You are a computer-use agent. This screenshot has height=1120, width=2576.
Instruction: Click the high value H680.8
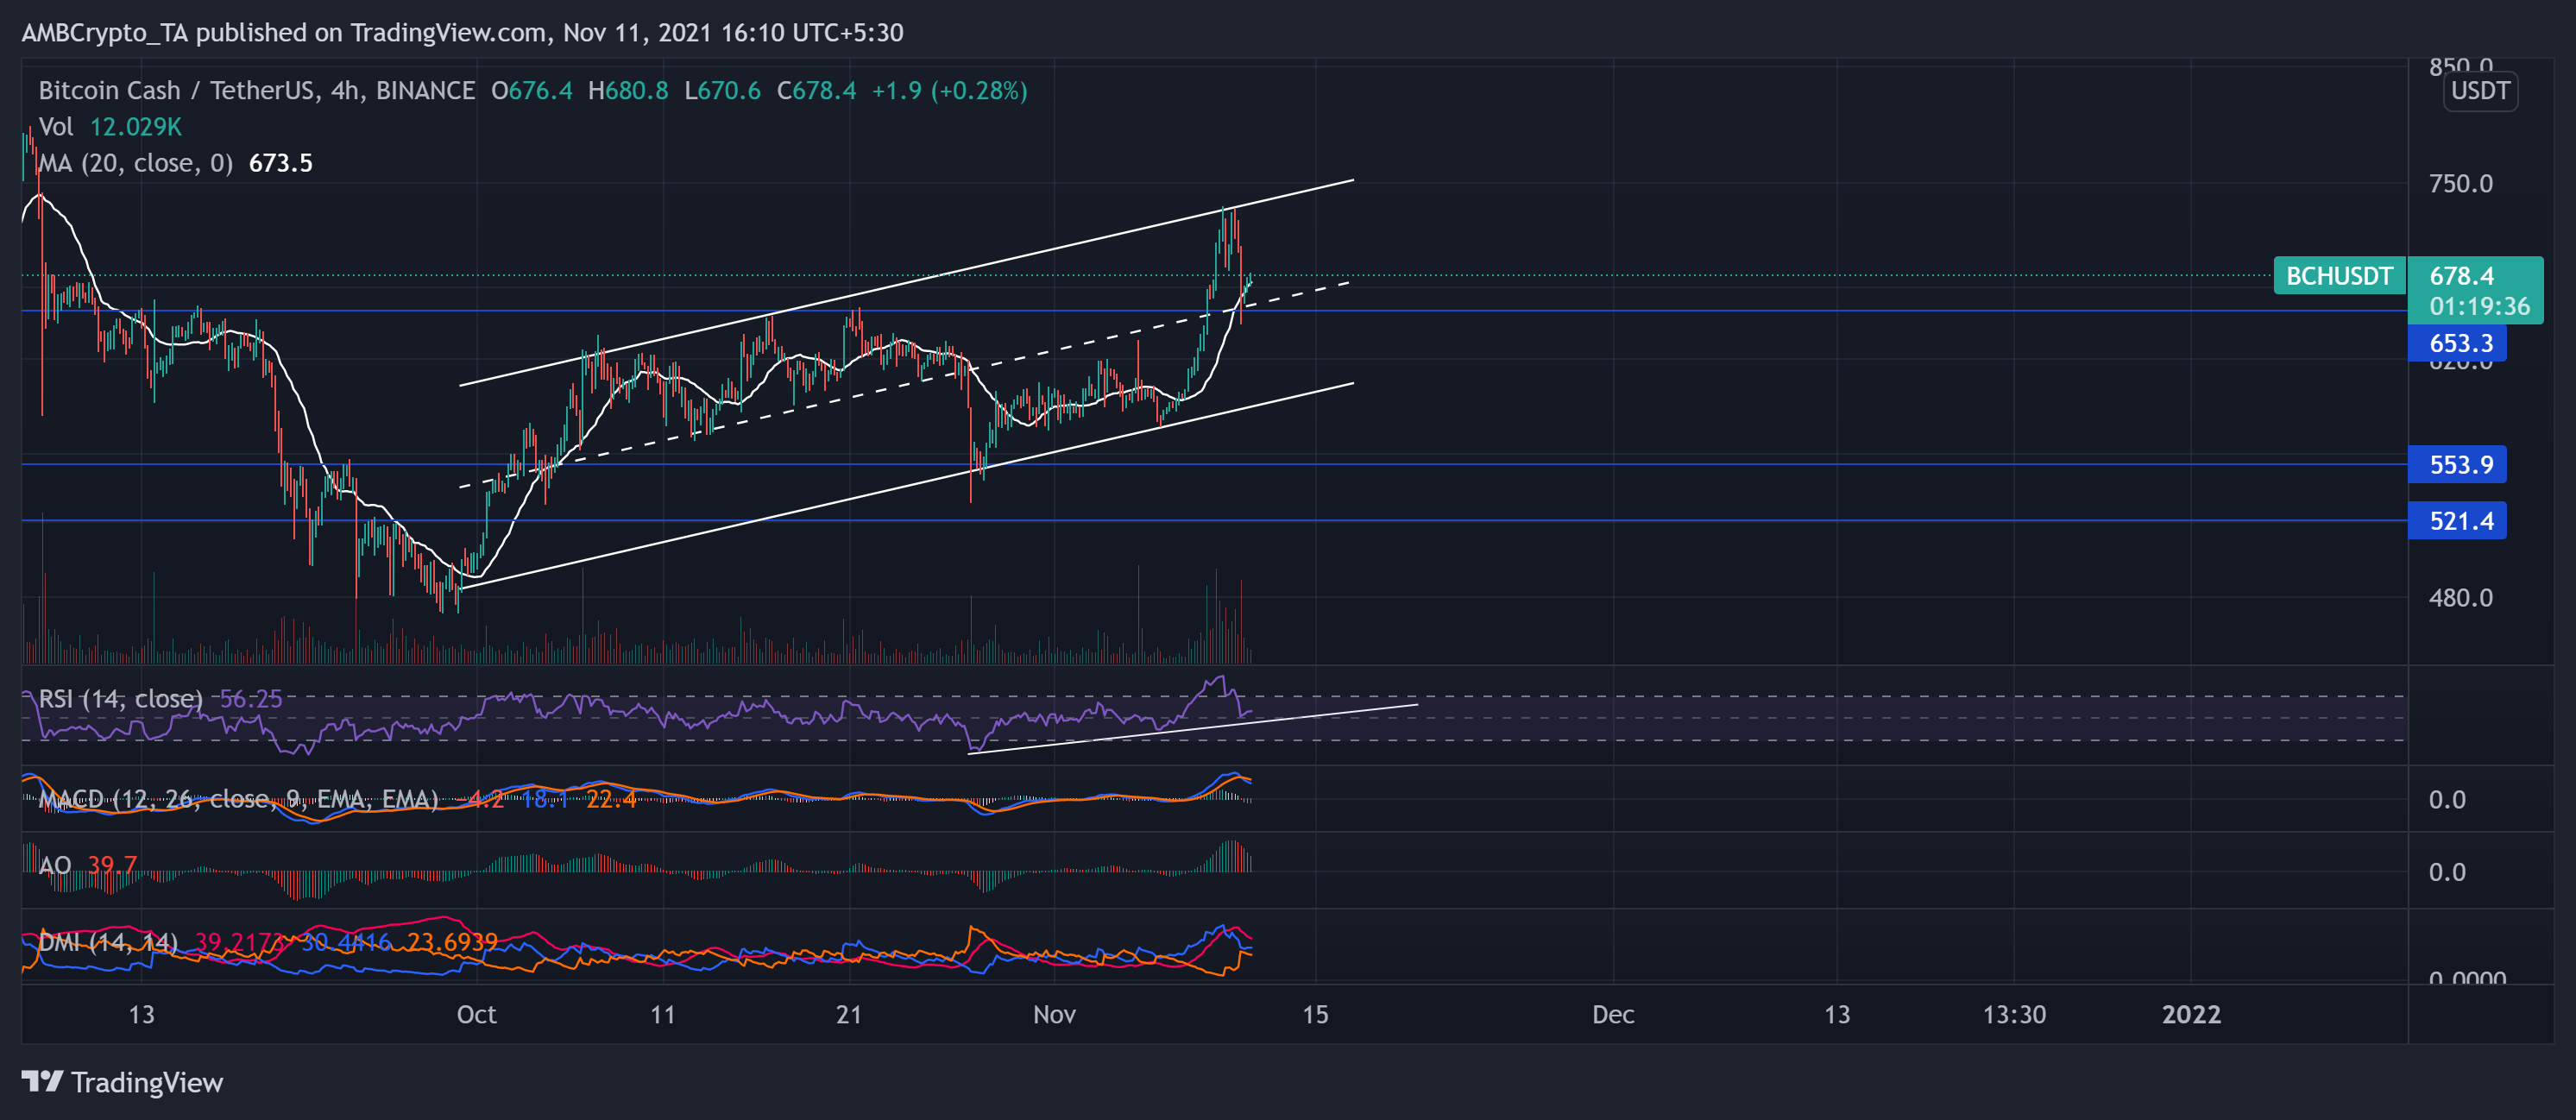point(628,91)
